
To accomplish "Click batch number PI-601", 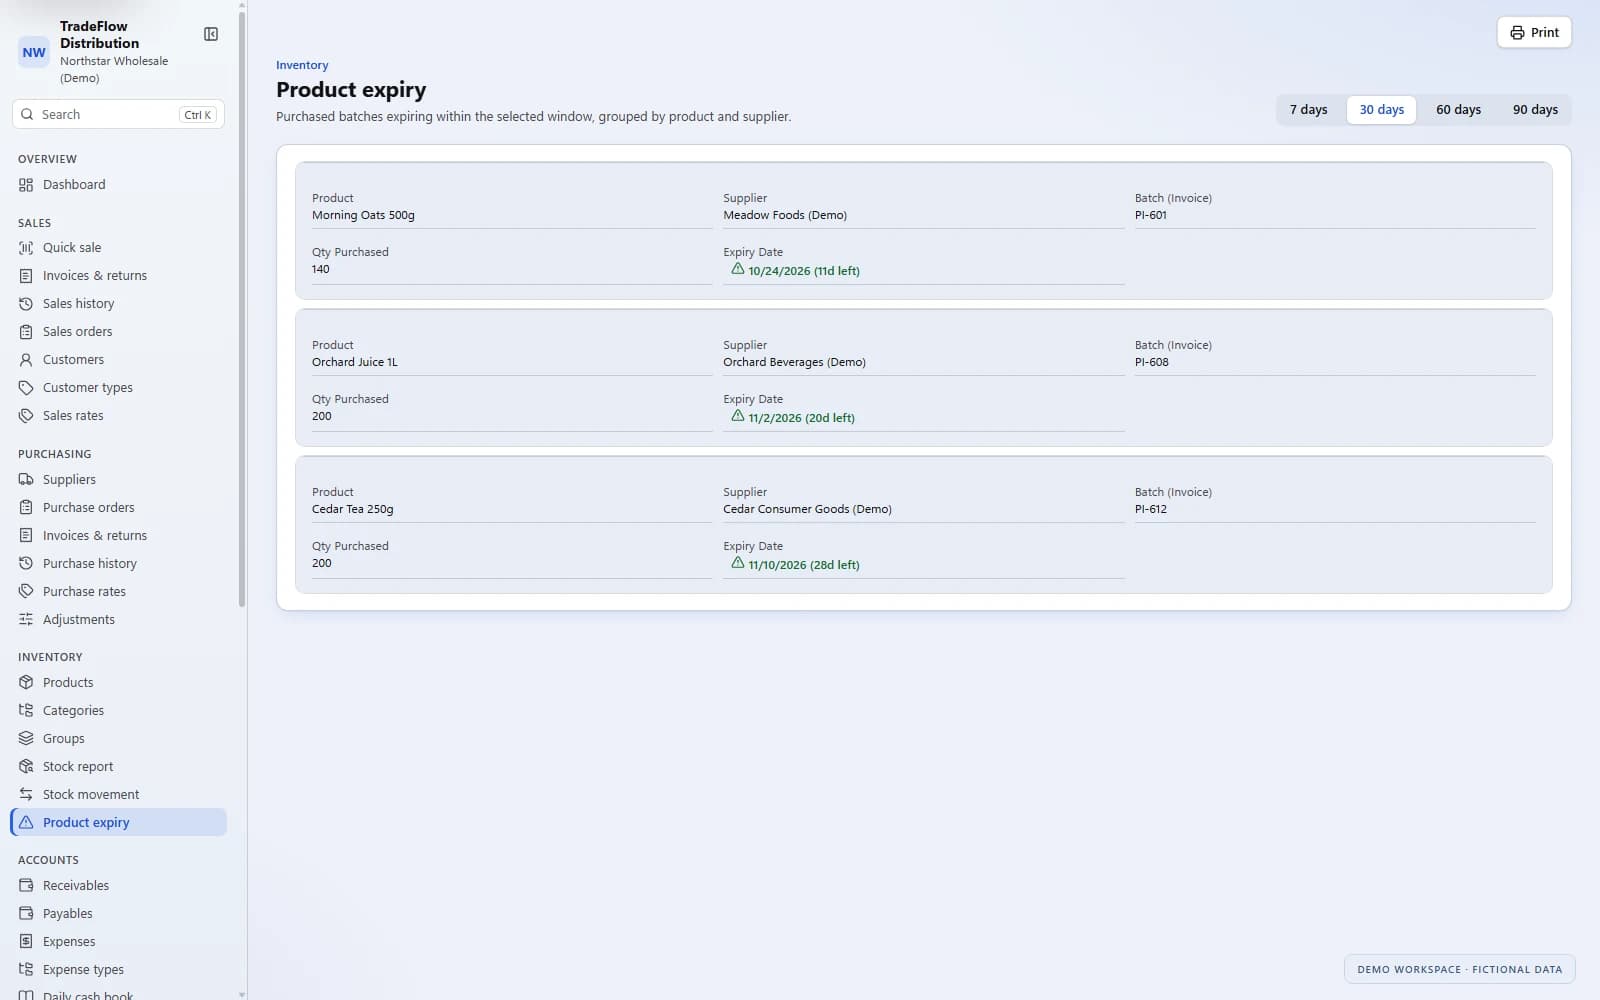I will click(1151, 215).
